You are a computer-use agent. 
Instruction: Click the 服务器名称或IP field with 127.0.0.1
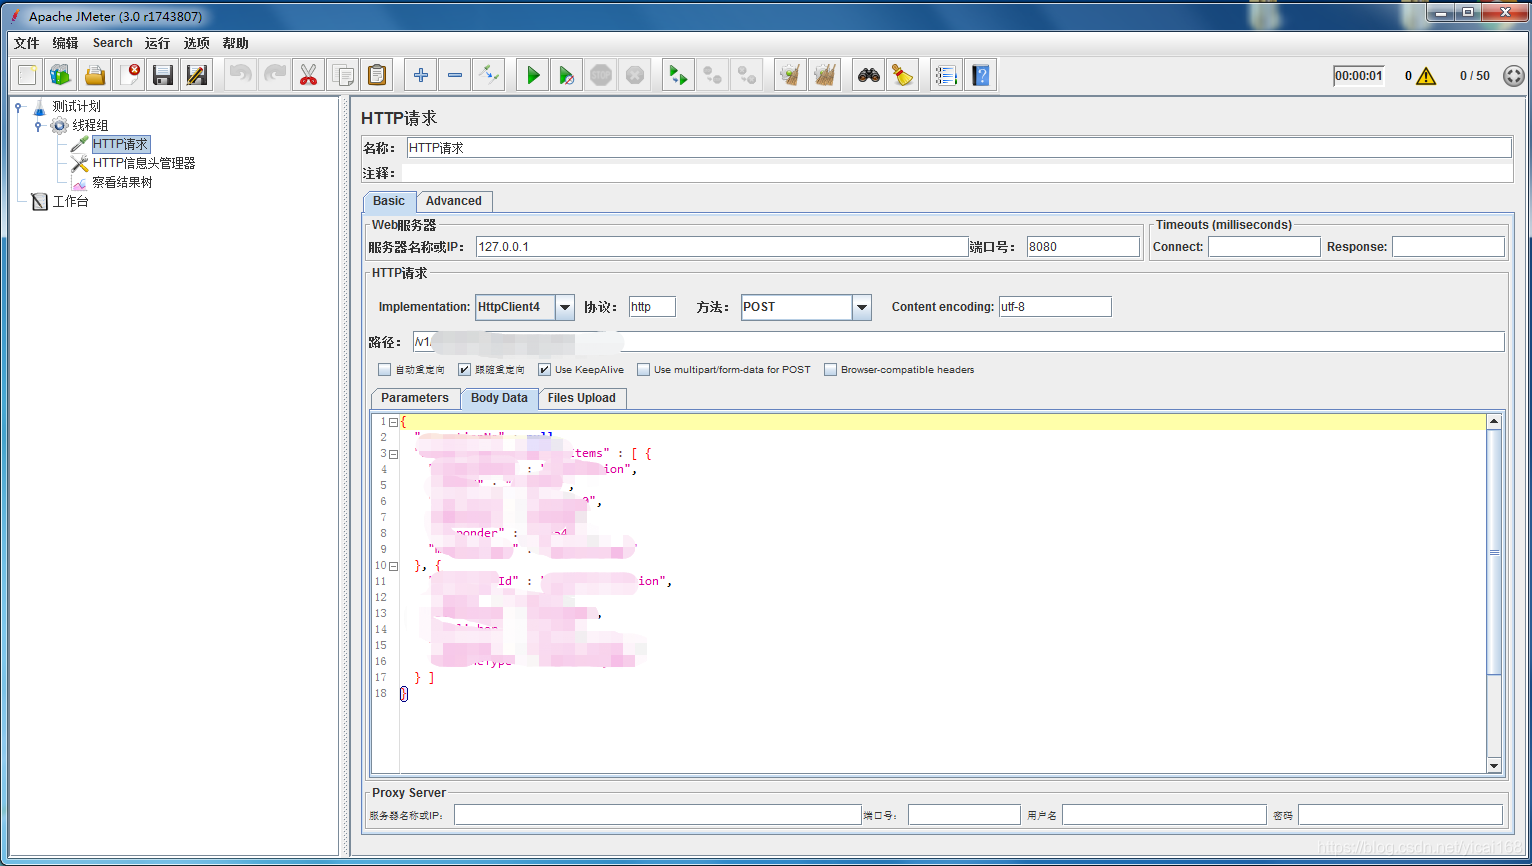722,247
